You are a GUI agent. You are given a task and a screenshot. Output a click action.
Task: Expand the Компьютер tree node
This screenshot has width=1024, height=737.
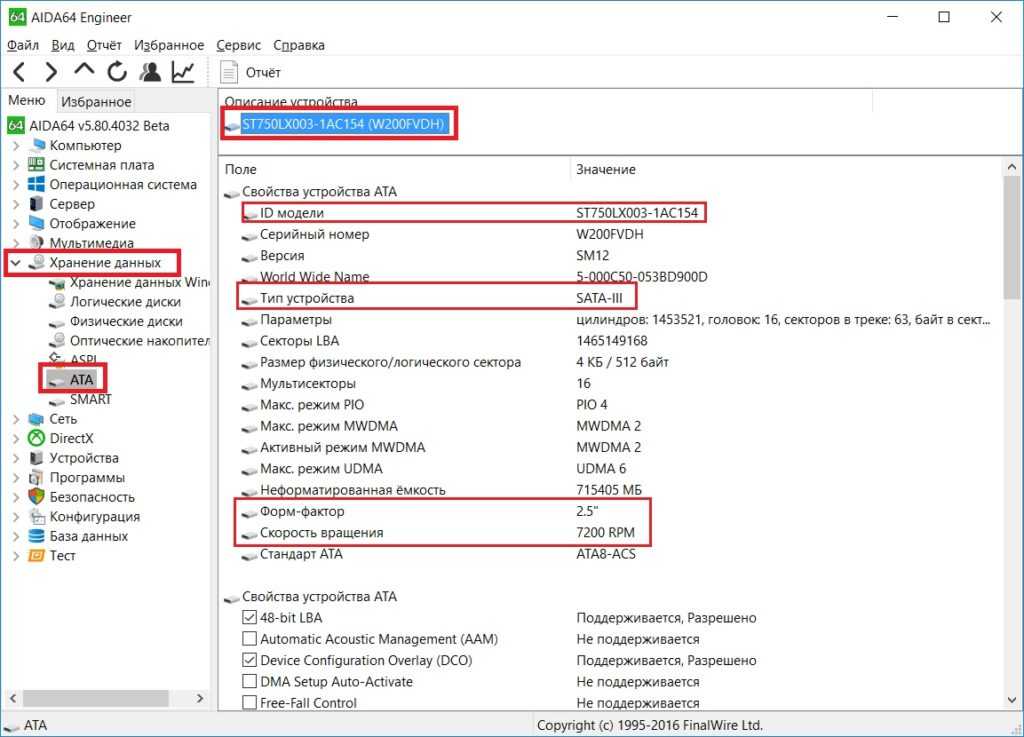click(x=16, y=145)
